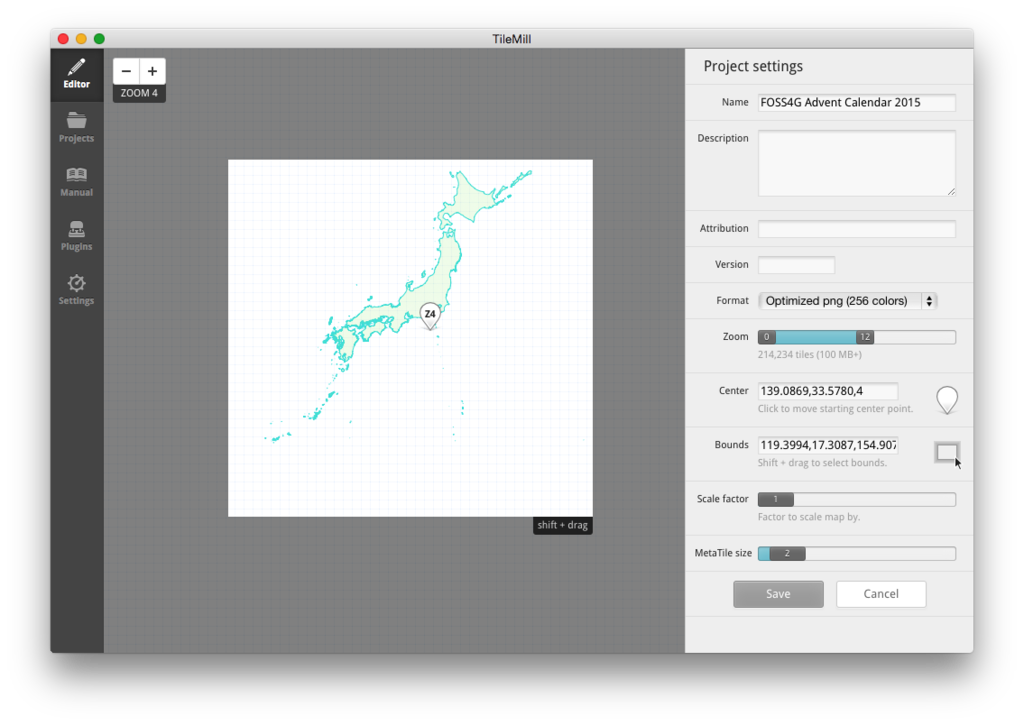
Task: Zoom in the map with plus button
Action: click(152, 71)
